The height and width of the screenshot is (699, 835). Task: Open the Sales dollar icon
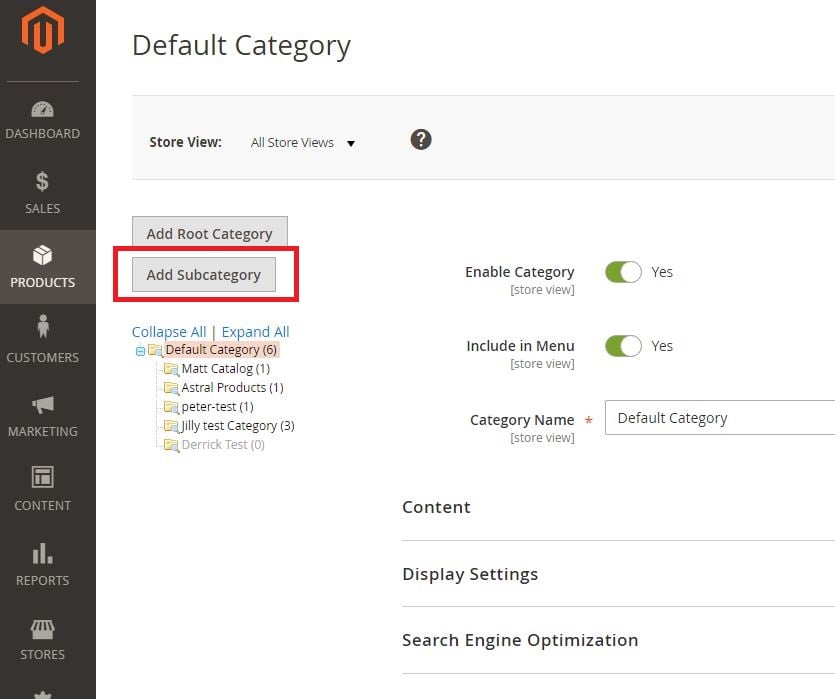43,182
